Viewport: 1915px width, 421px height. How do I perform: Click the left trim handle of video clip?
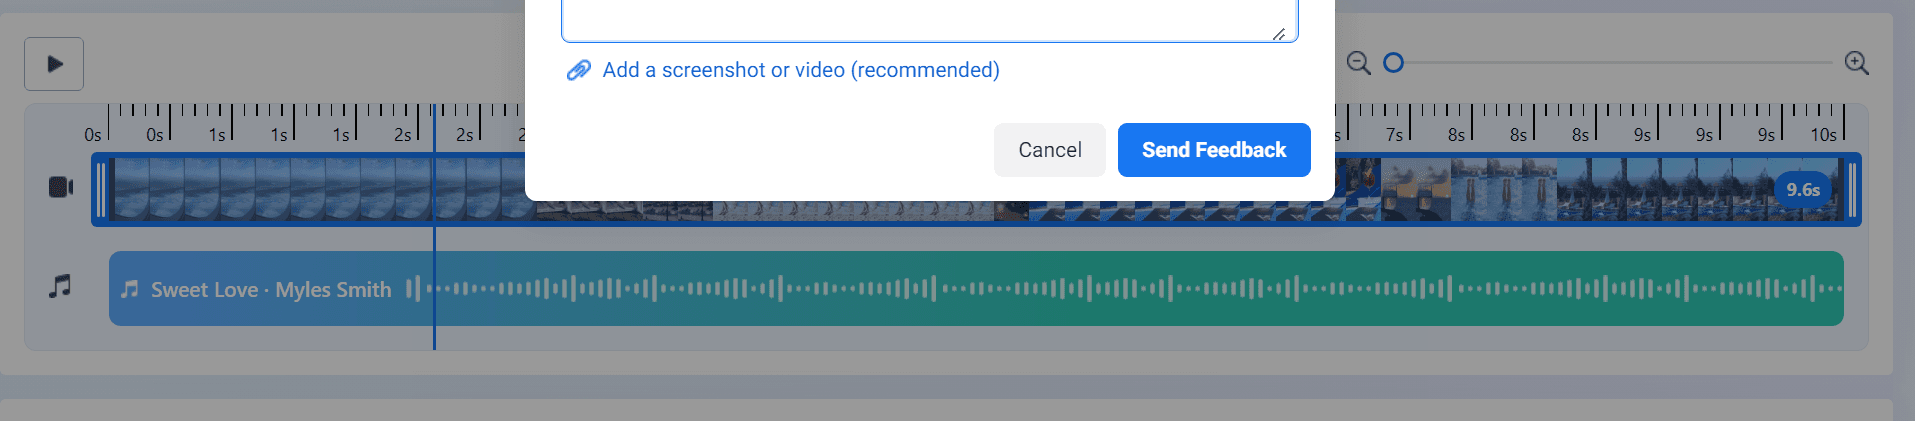click(x=101, y=189)
